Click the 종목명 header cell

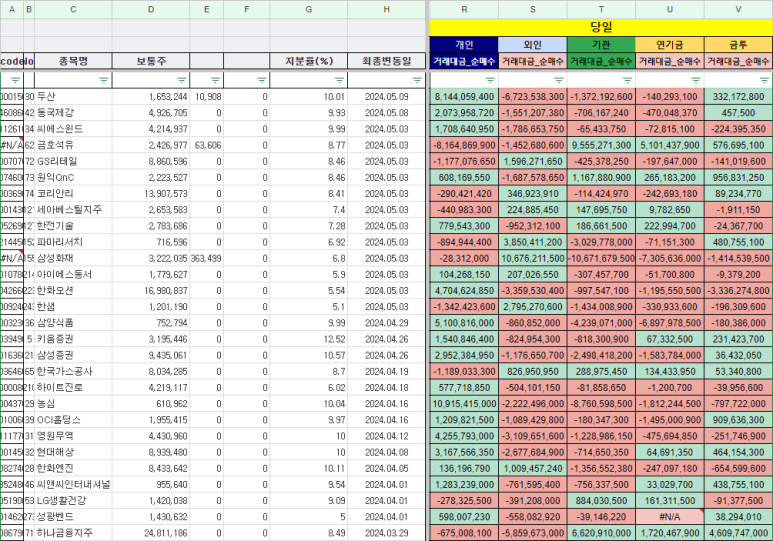[x=73, y=61]
